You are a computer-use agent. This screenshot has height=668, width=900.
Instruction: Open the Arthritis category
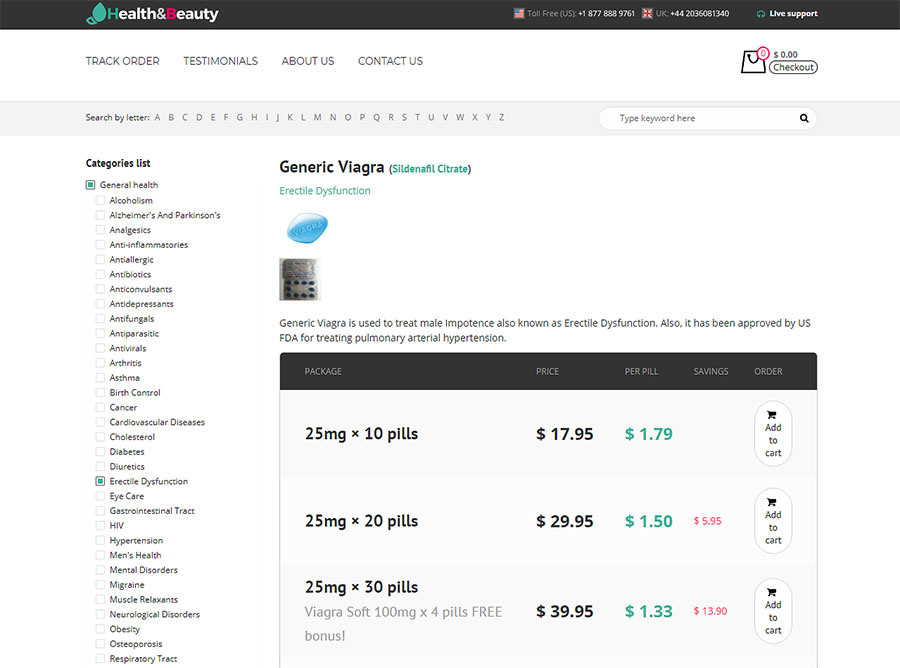click(125, 363)
